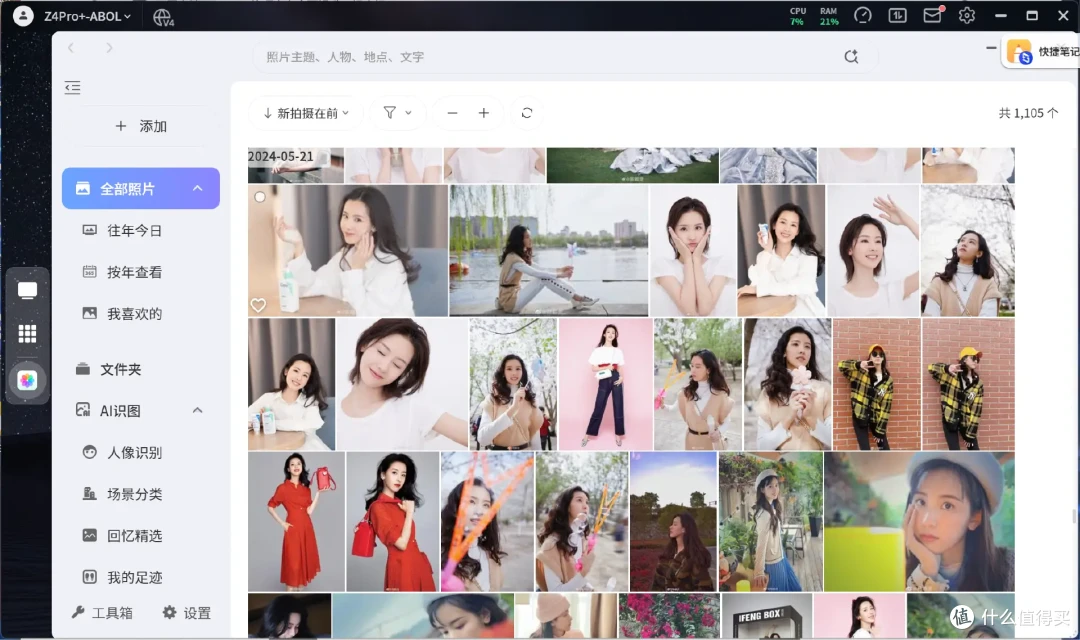Open the app grid icon in dock
Viewport: 1080px width, 640px height.
(x=28, y=334)
